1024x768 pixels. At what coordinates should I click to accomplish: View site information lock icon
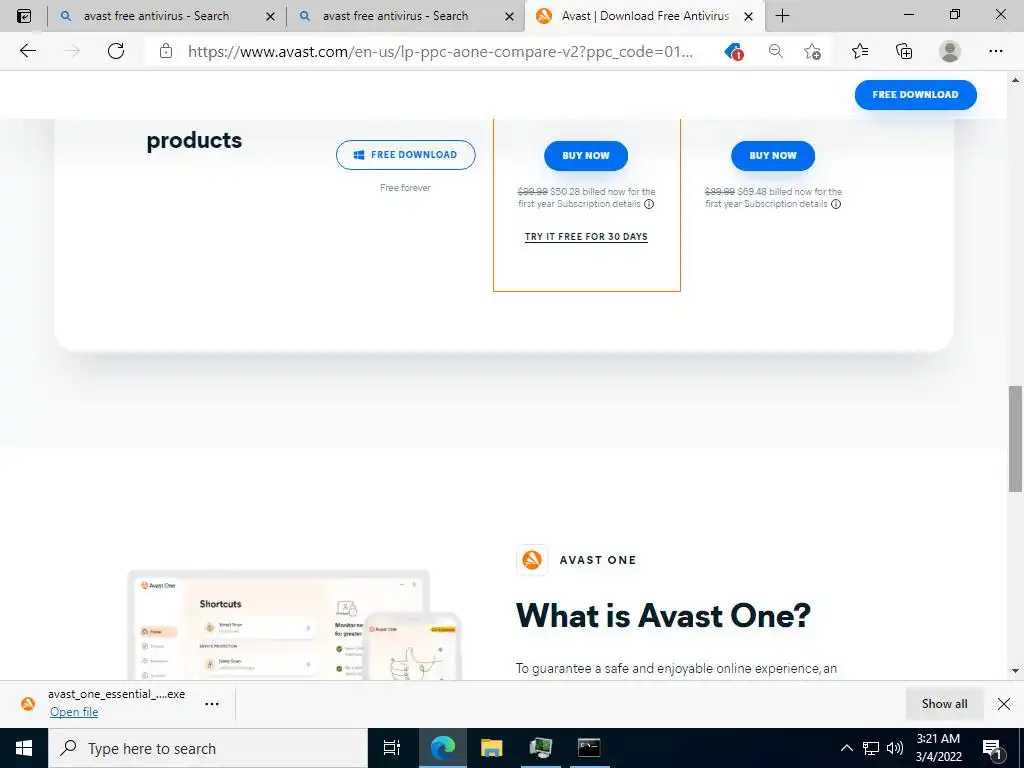[x=166, y=51]
